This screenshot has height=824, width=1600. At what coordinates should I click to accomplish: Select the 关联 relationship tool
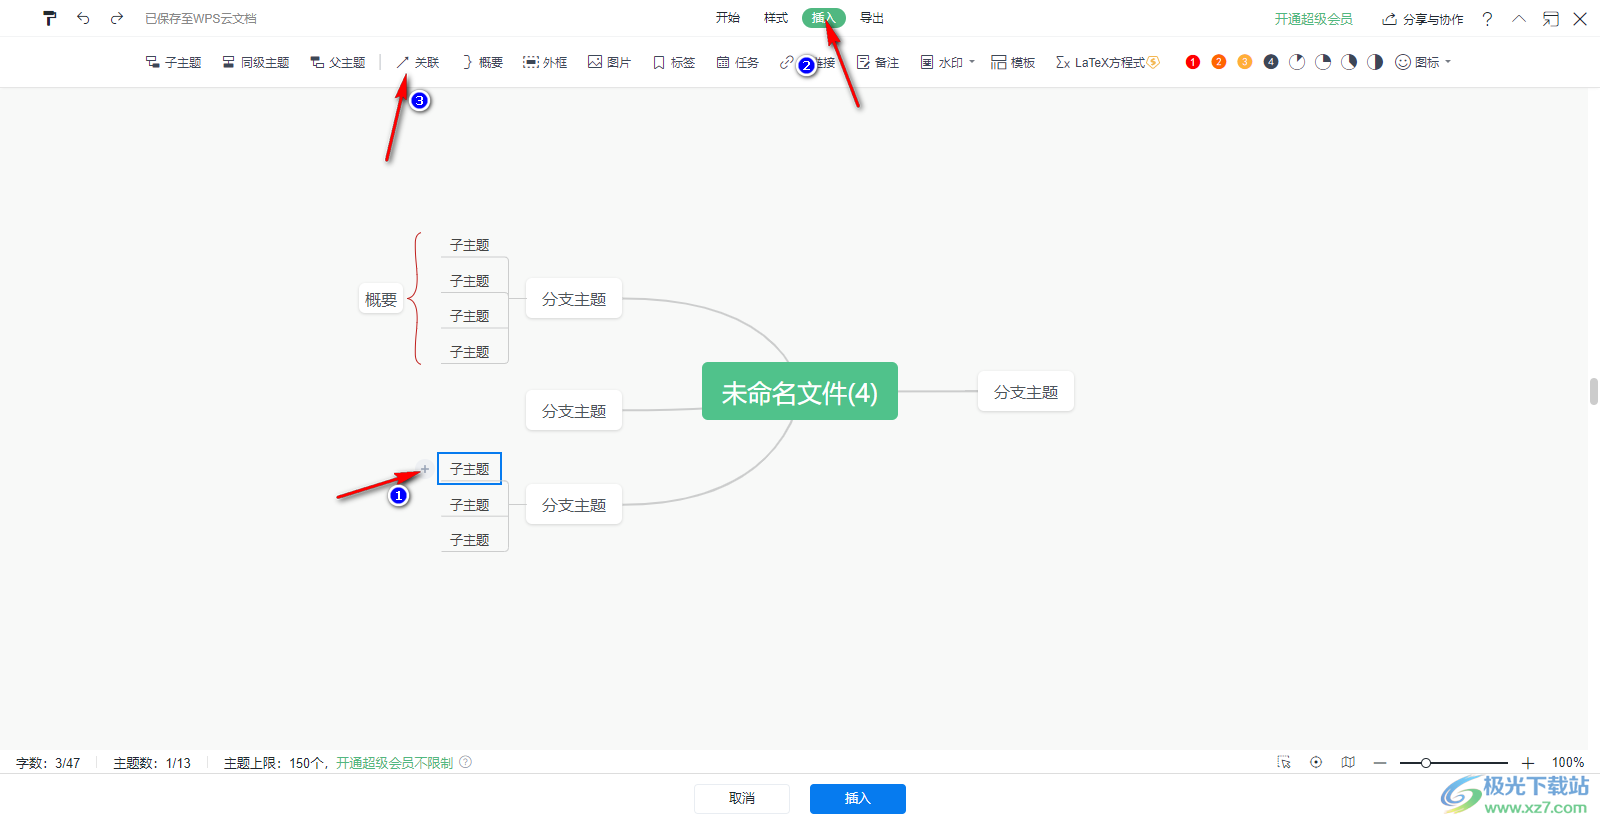tap(417, 62)
